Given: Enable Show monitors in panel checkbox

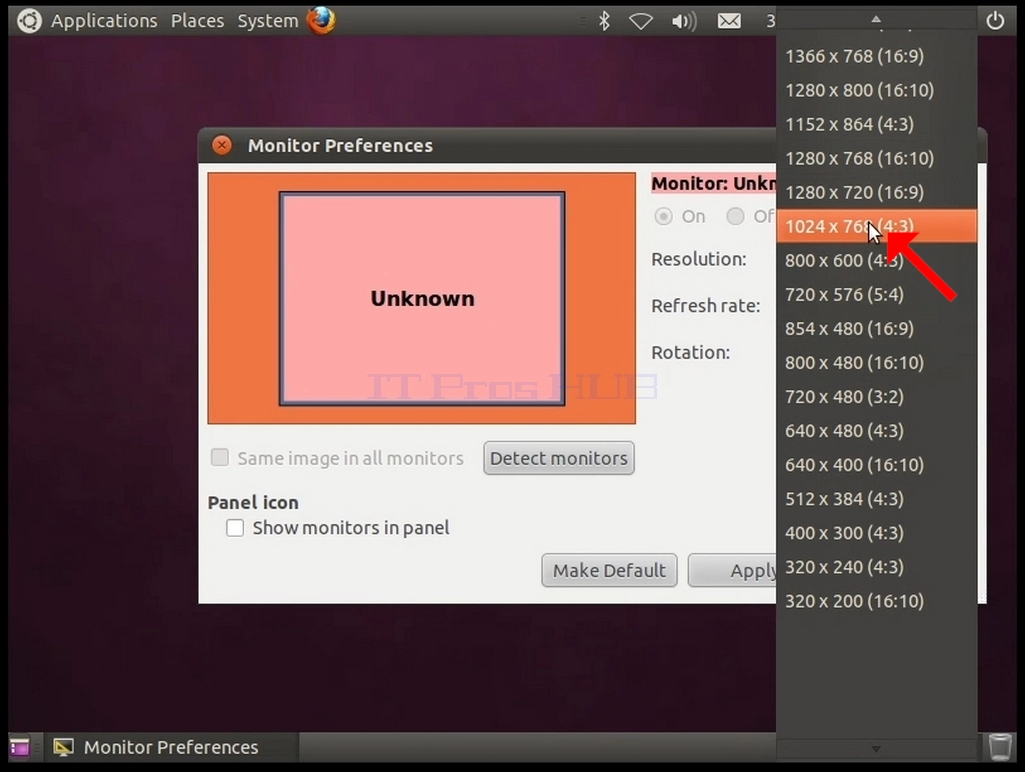Looking at the screenshot, I should click(x=235, y=528).
